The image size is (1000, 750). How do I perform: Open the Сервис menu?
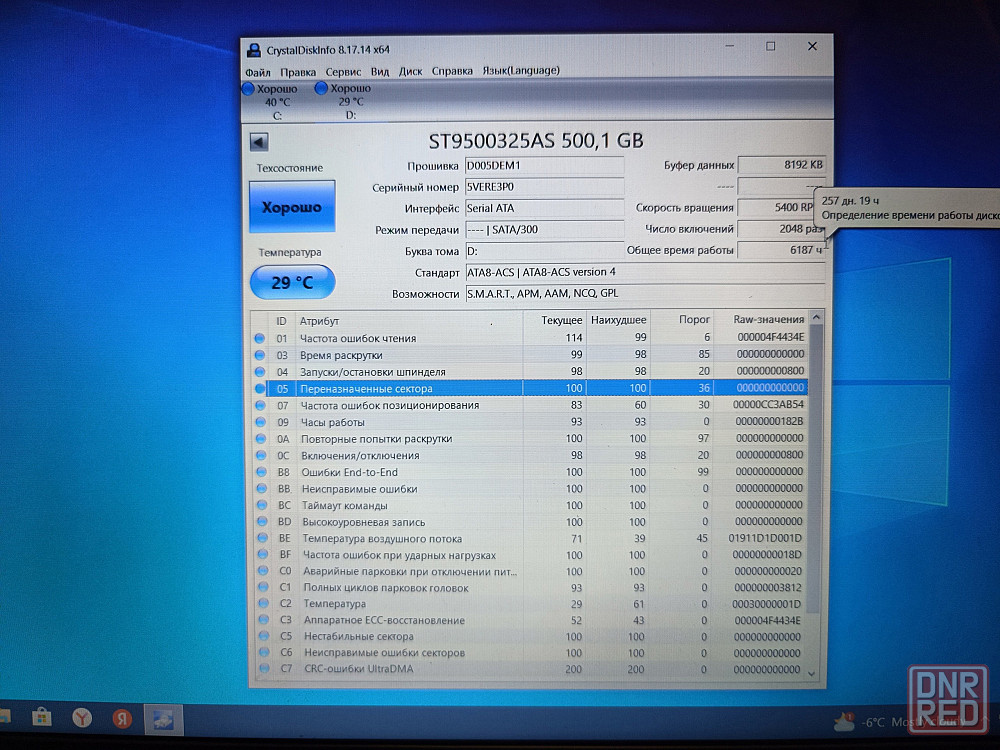[343, 71]
